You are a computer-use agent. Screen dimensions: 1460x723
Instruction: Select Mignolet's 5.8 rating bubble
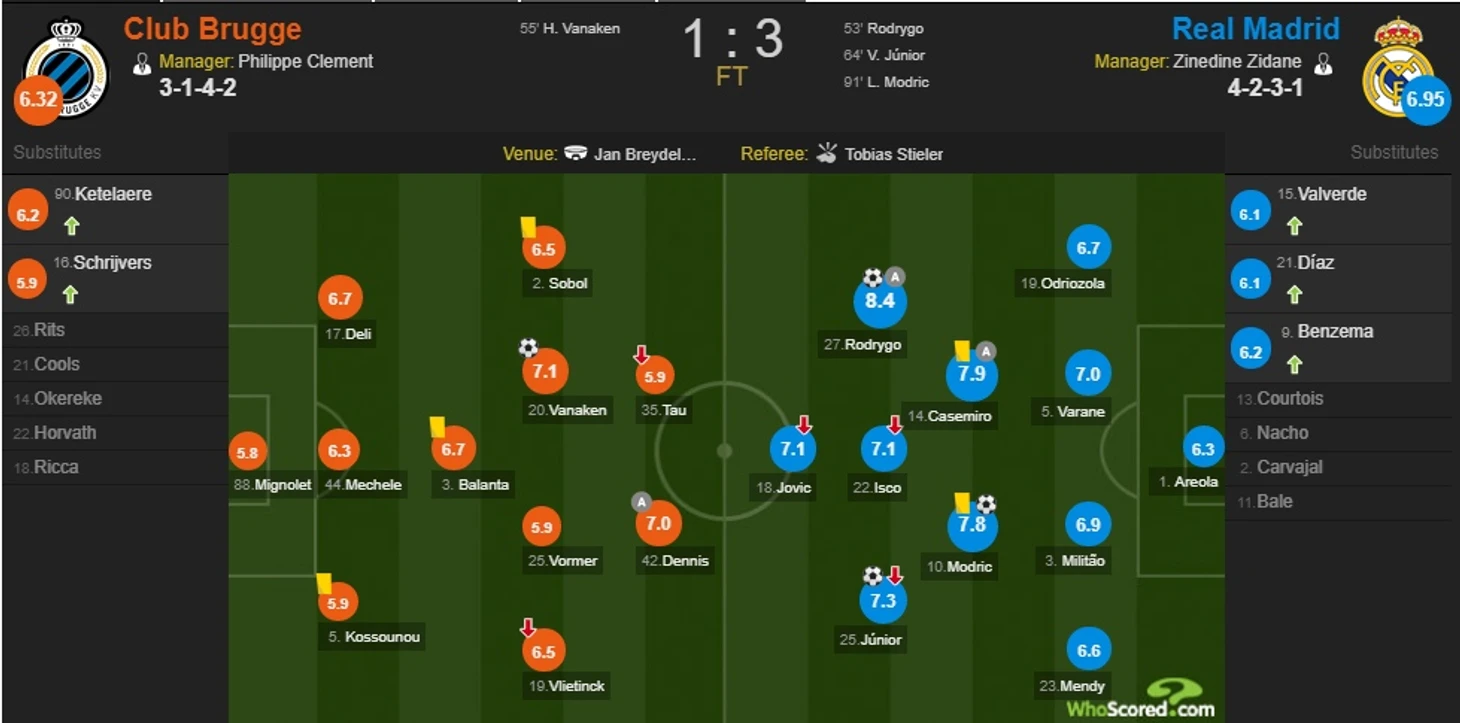pos(247,452)
